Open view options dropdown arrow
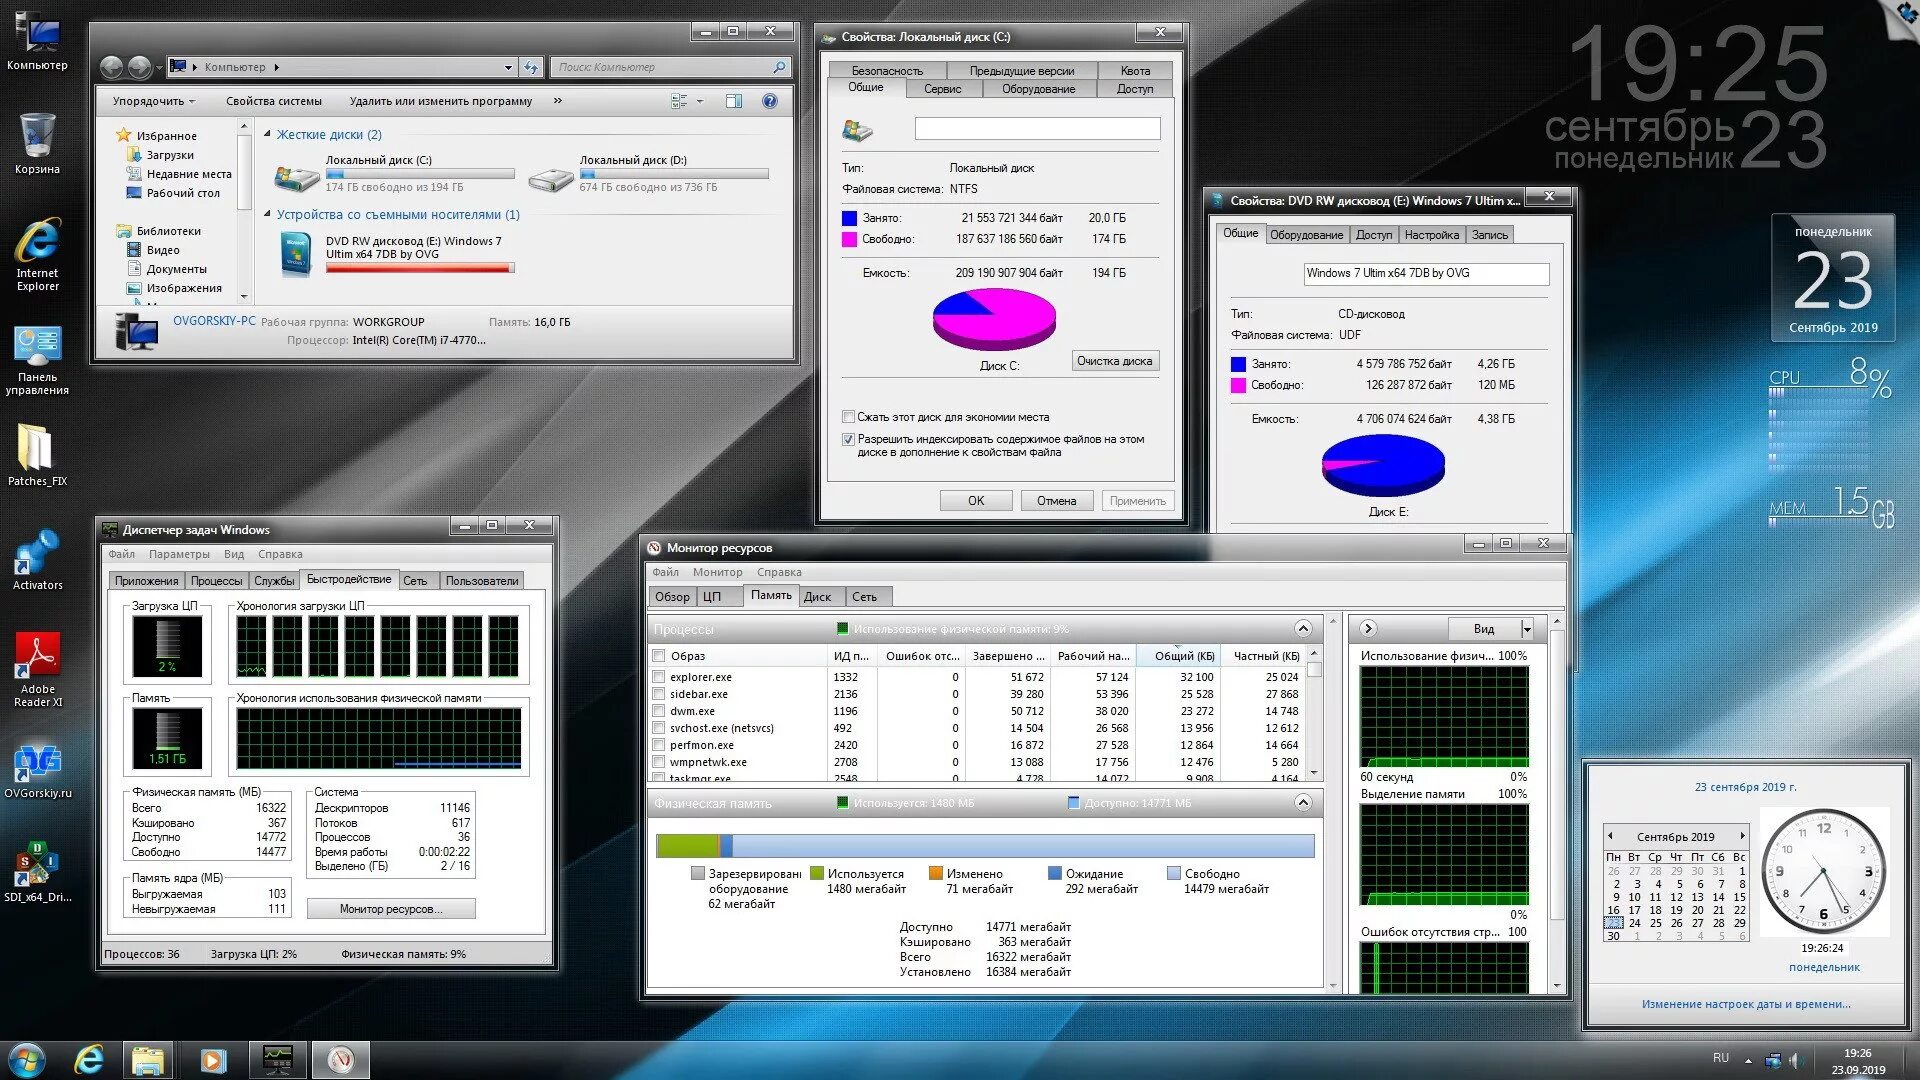The height and width of the screenshot is (1080, 1920). point(700,101)
